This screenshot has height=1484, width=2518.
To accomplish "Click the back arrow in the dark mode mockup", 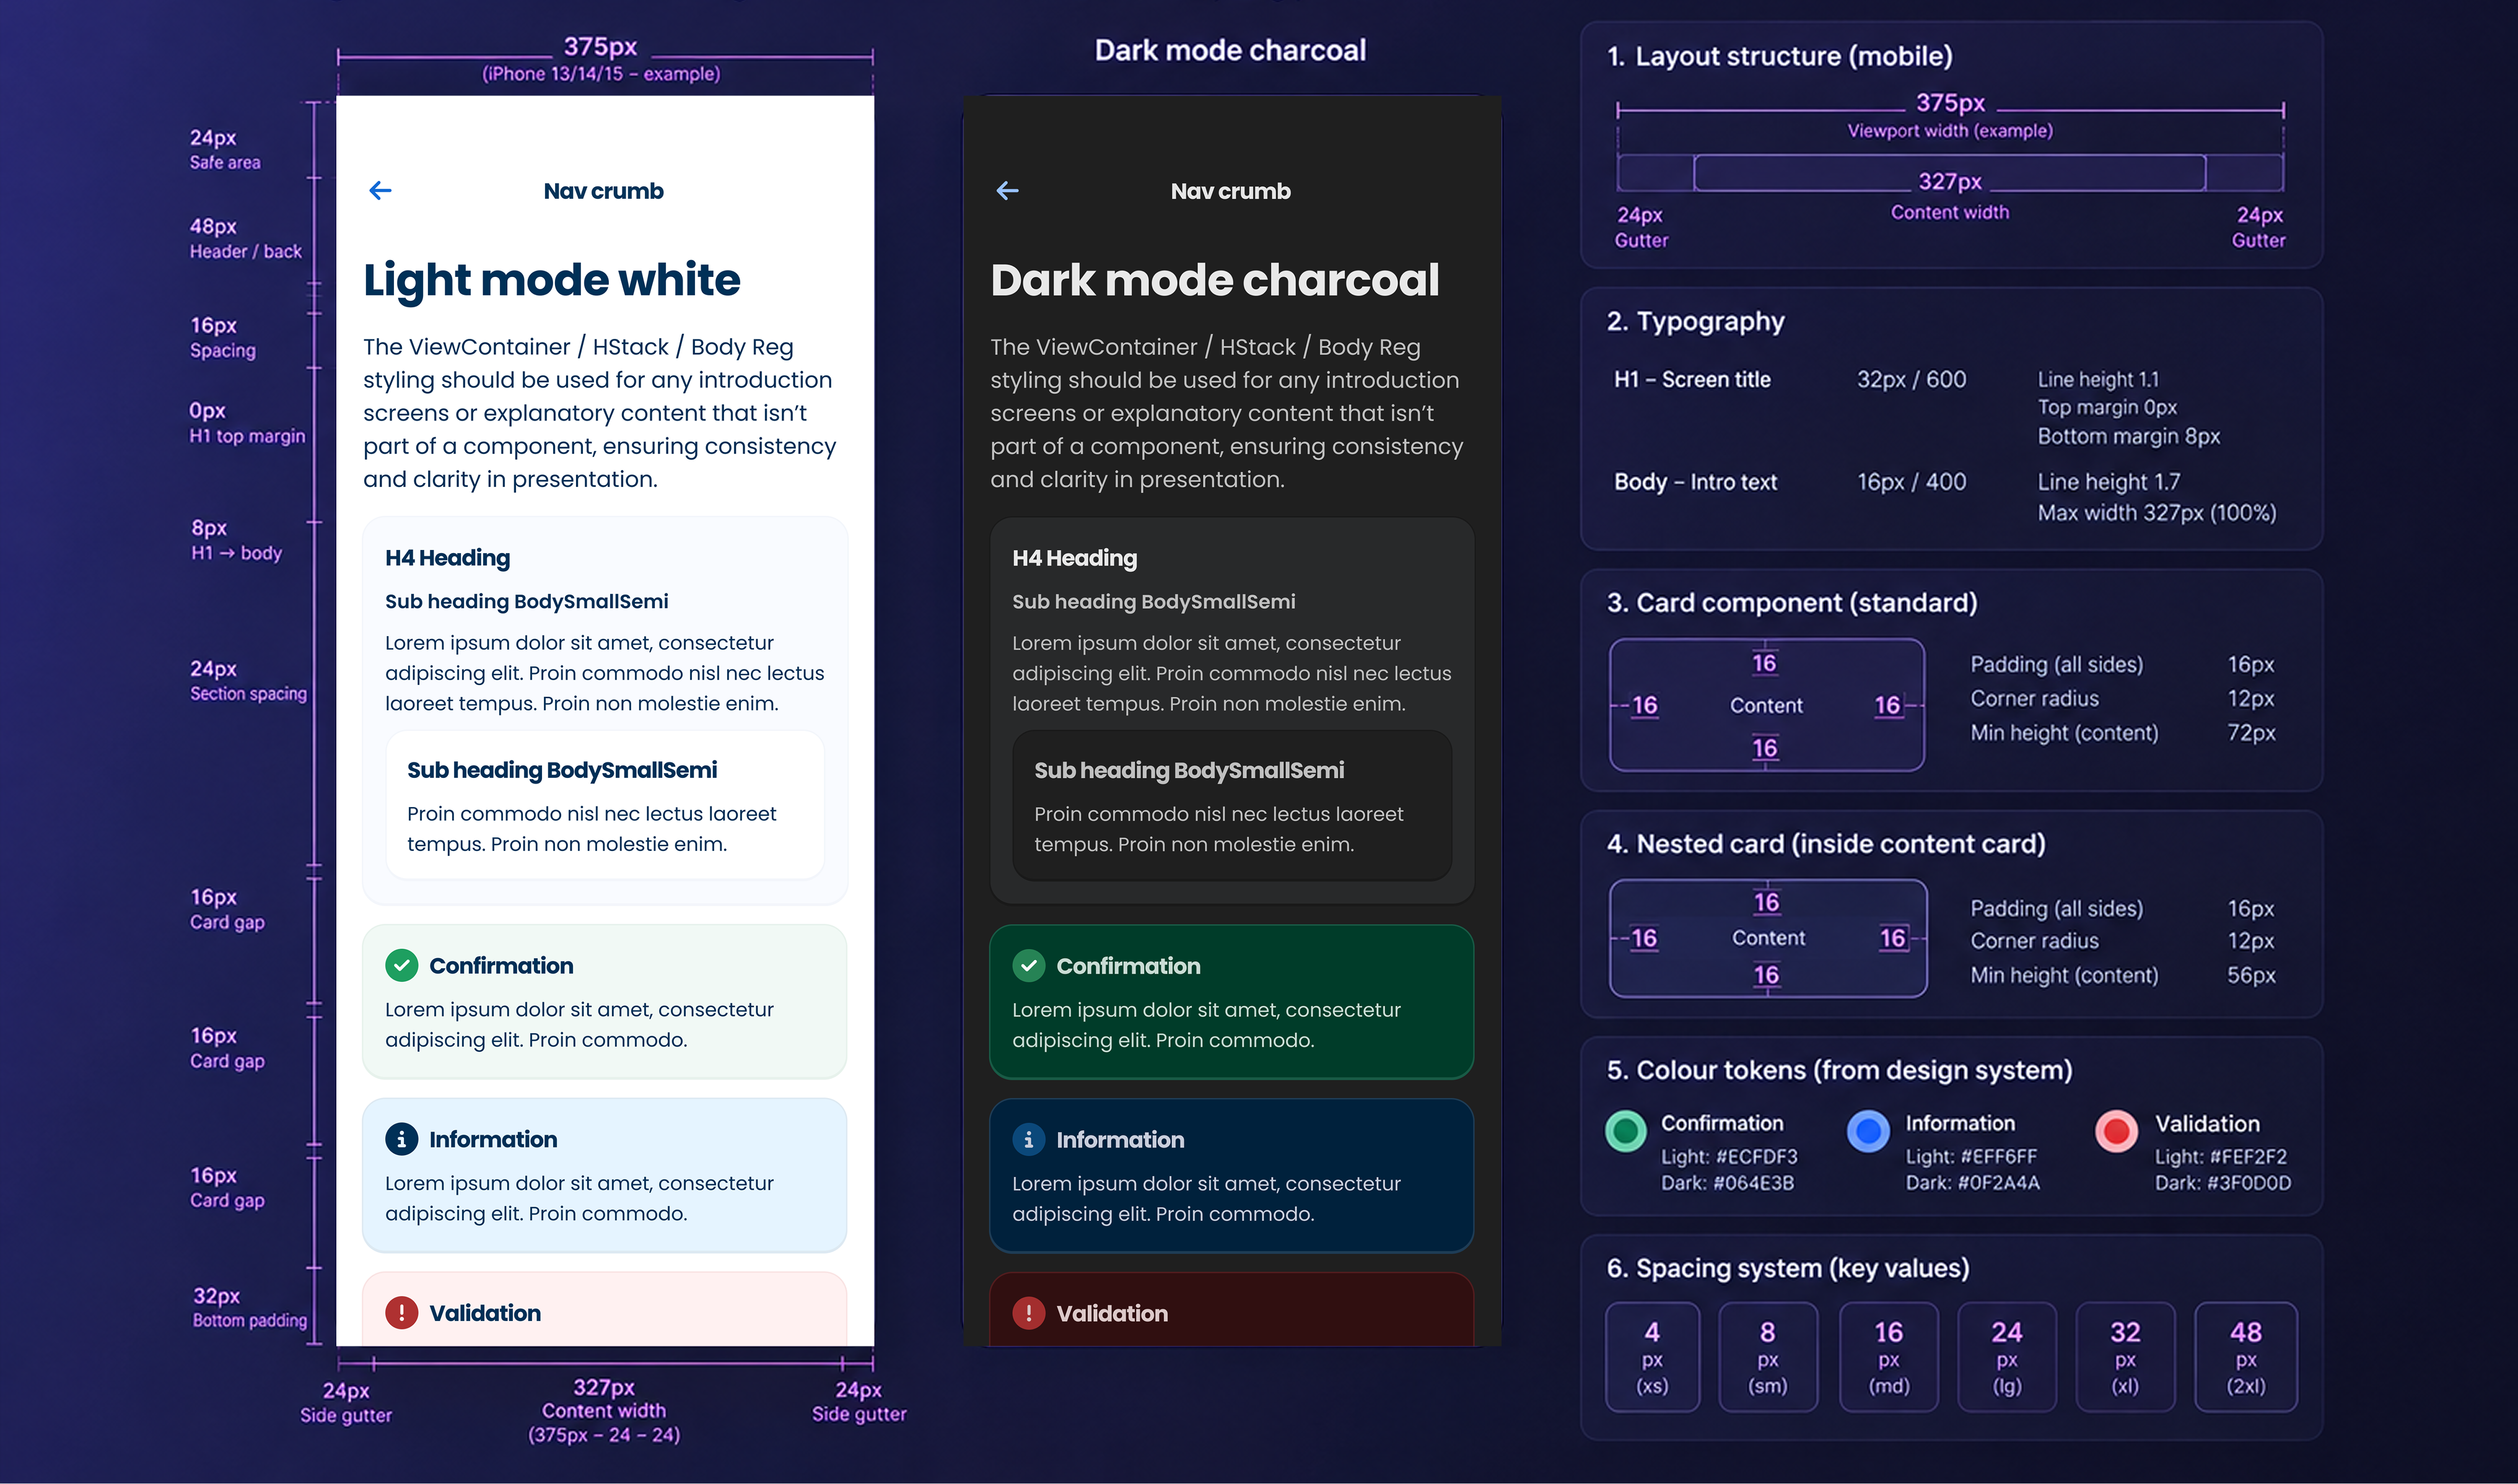I will (1007, 190).
